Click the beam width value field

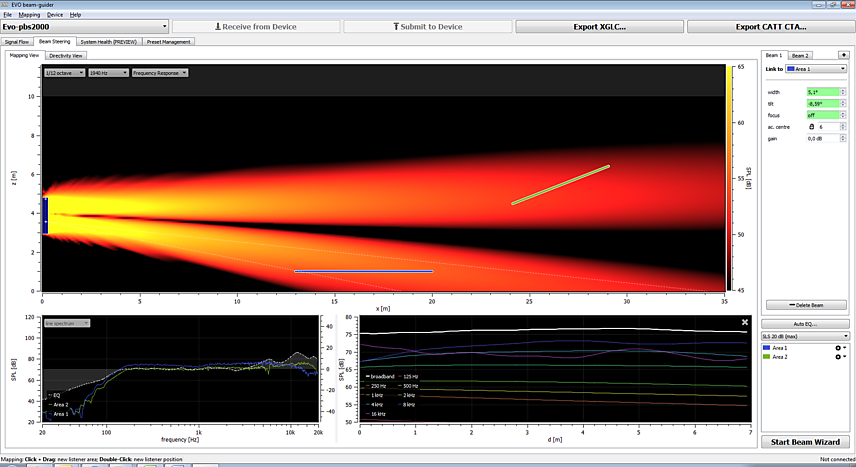click(x=823, y=92)
